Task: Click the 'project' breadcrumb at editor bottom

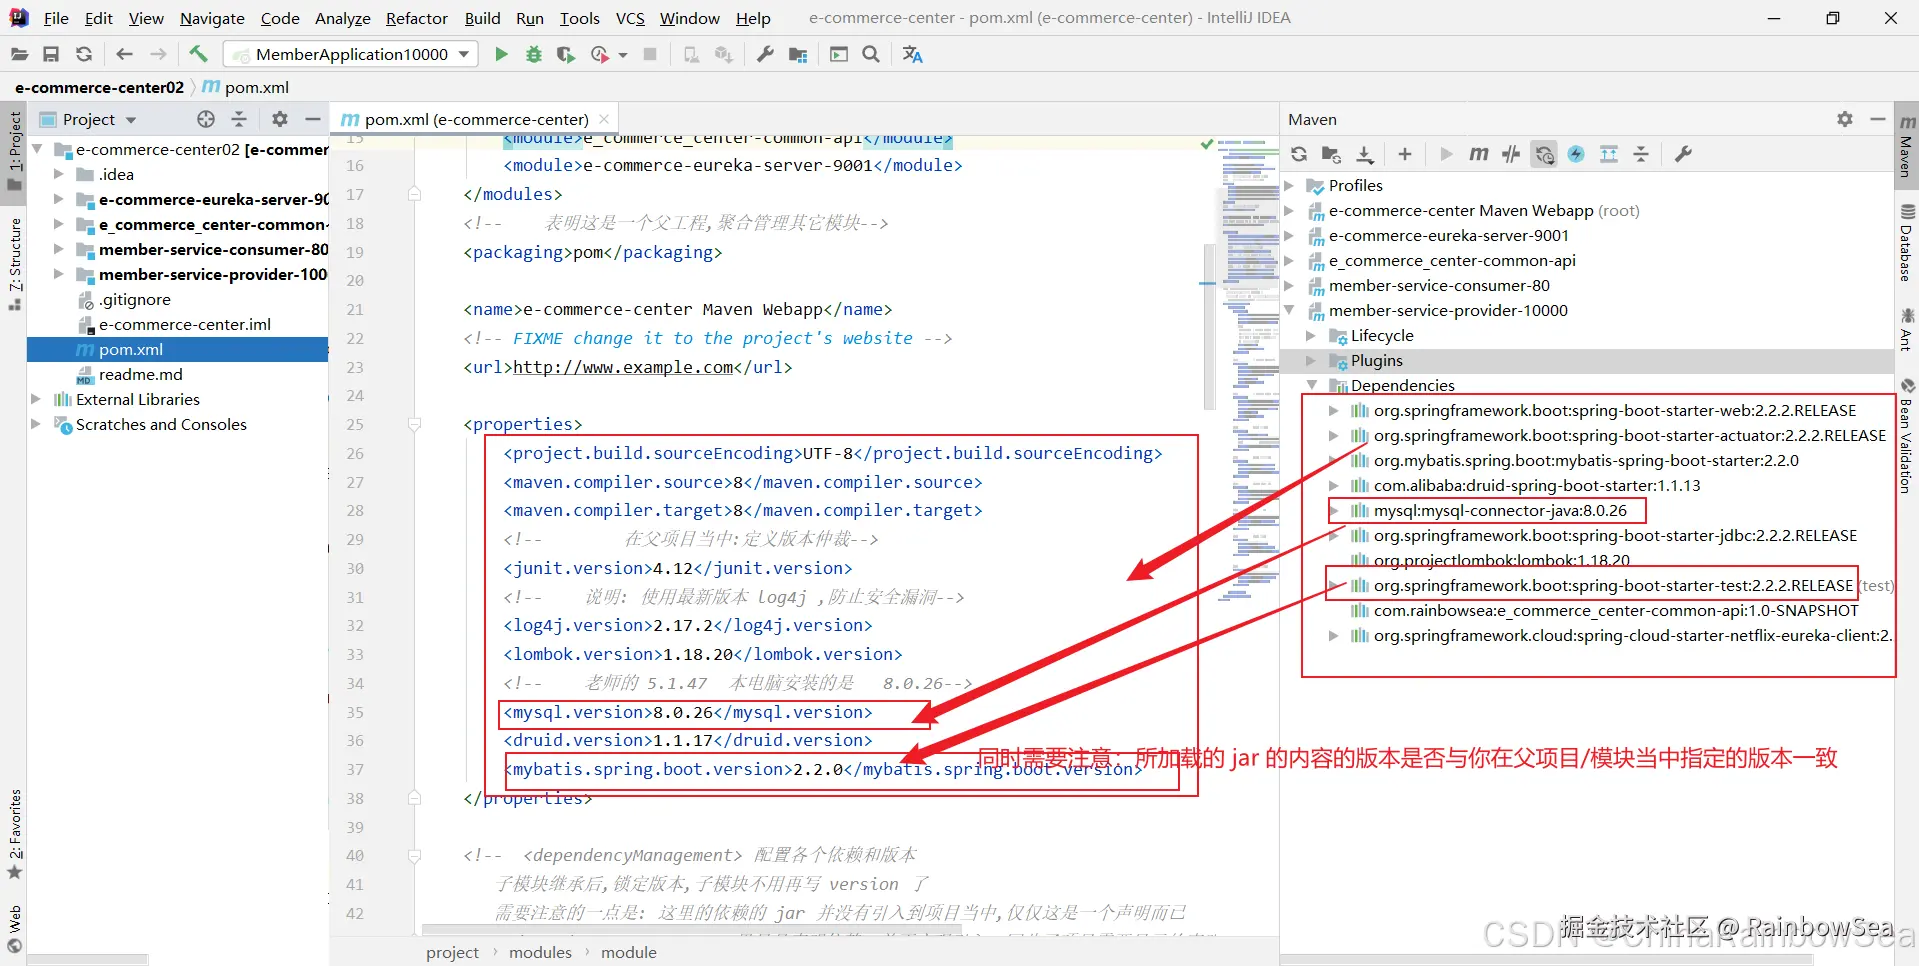Action: point(452,952)
